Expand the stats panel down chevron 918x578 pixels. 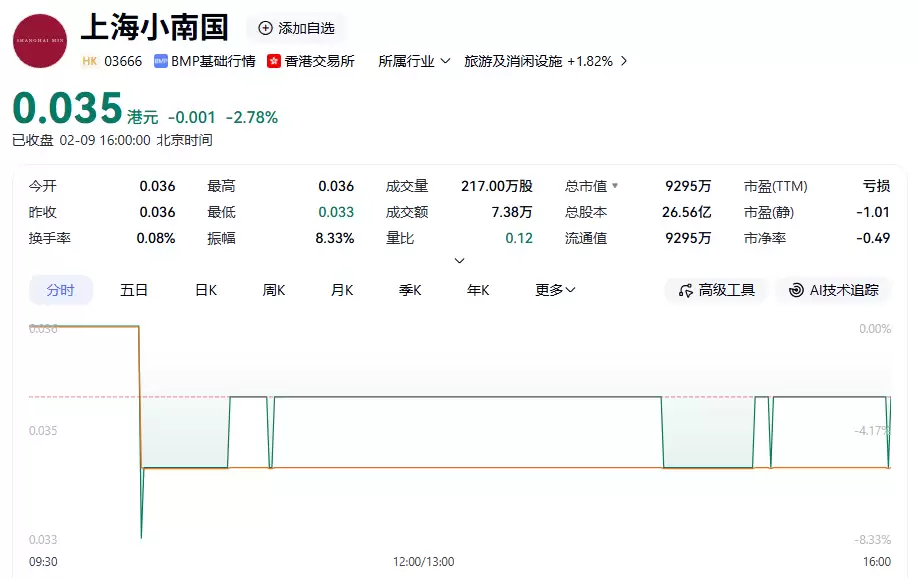[x=459, y=260]
